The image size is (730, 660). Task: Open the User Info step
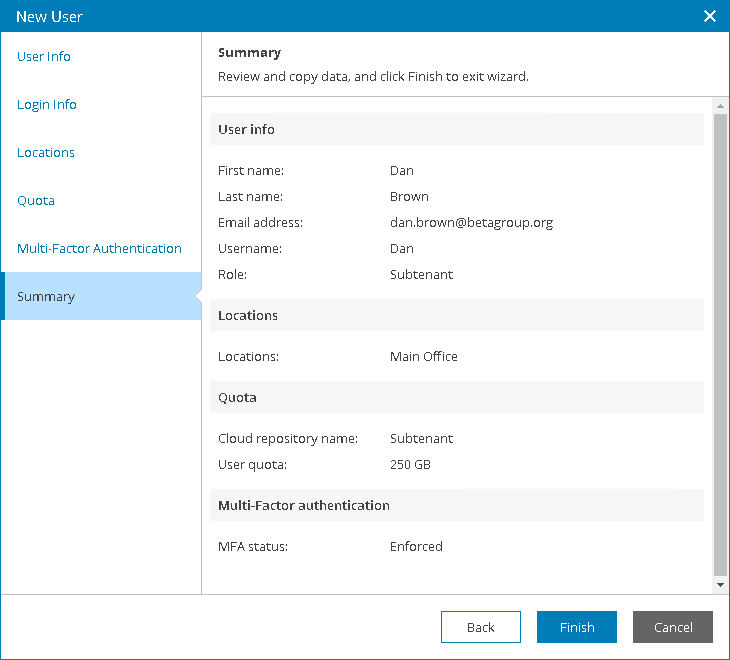pos(44,57)
